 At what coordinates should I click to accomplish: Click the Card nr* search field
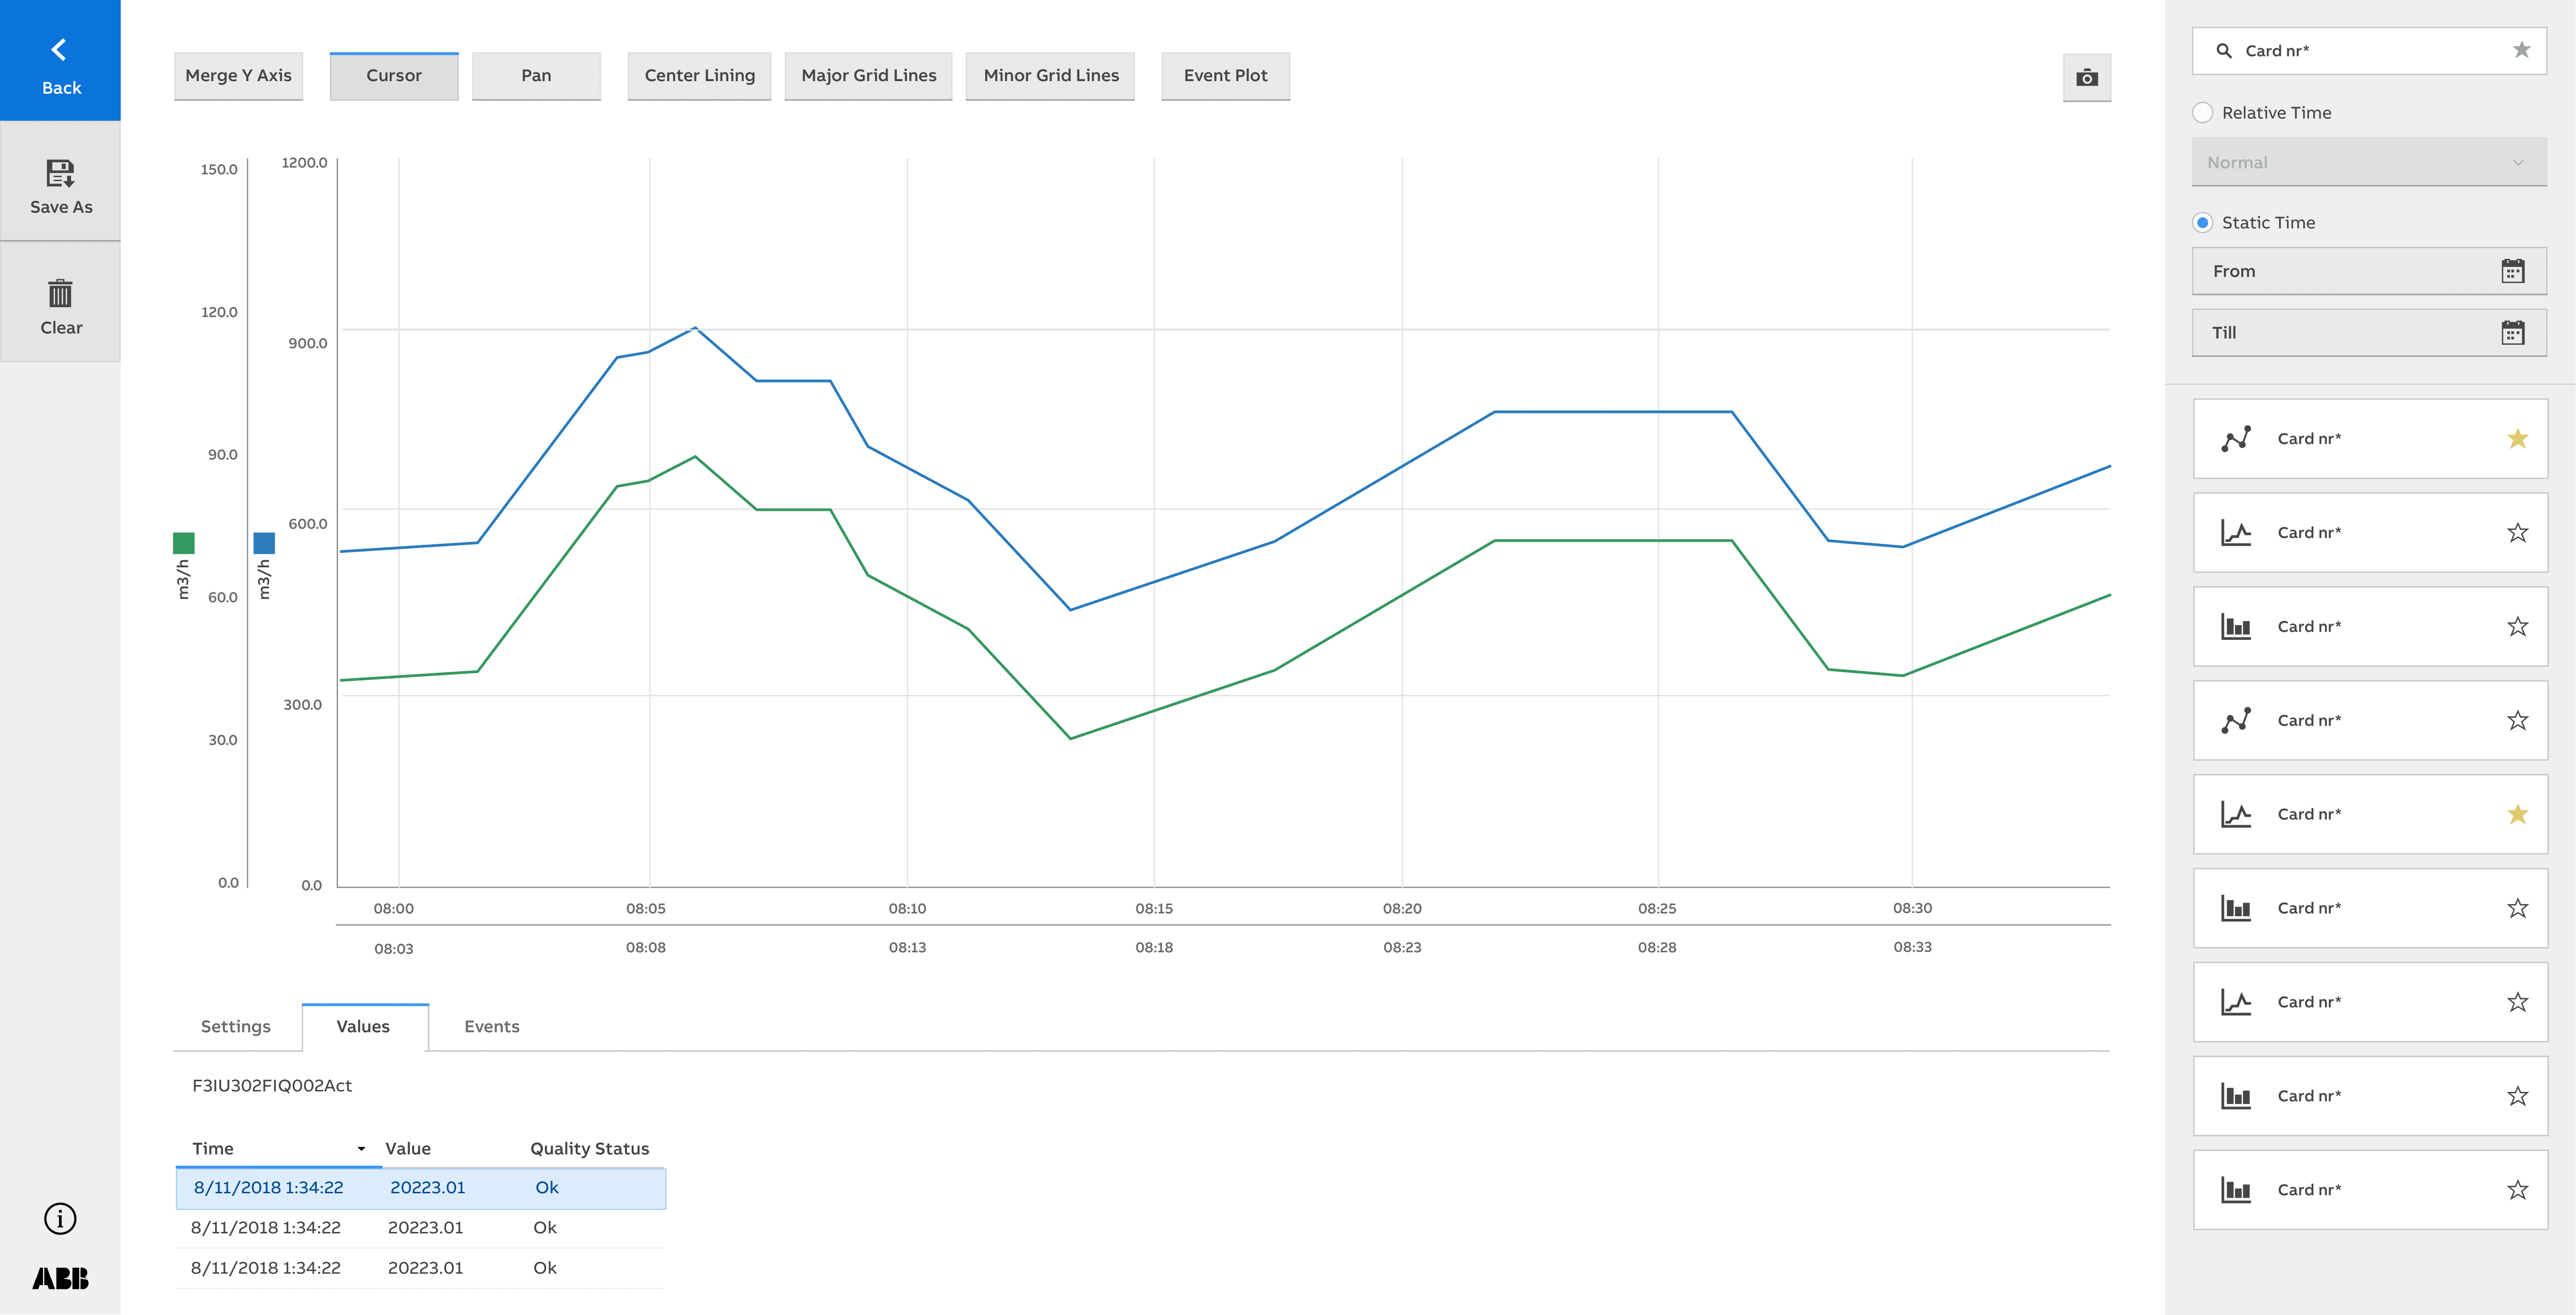coord(2360,51)
